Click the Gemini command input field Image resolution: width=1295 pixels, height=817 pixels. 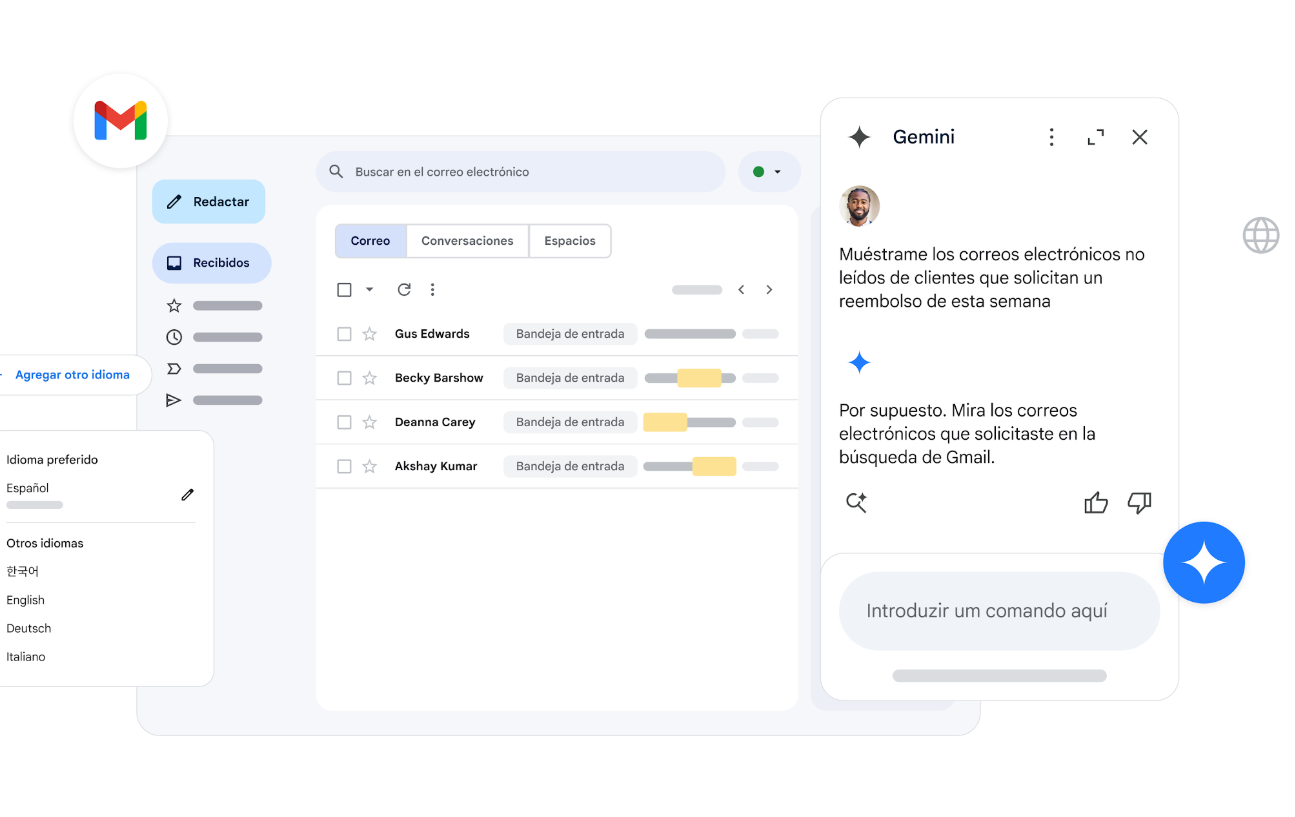[999, 610]
